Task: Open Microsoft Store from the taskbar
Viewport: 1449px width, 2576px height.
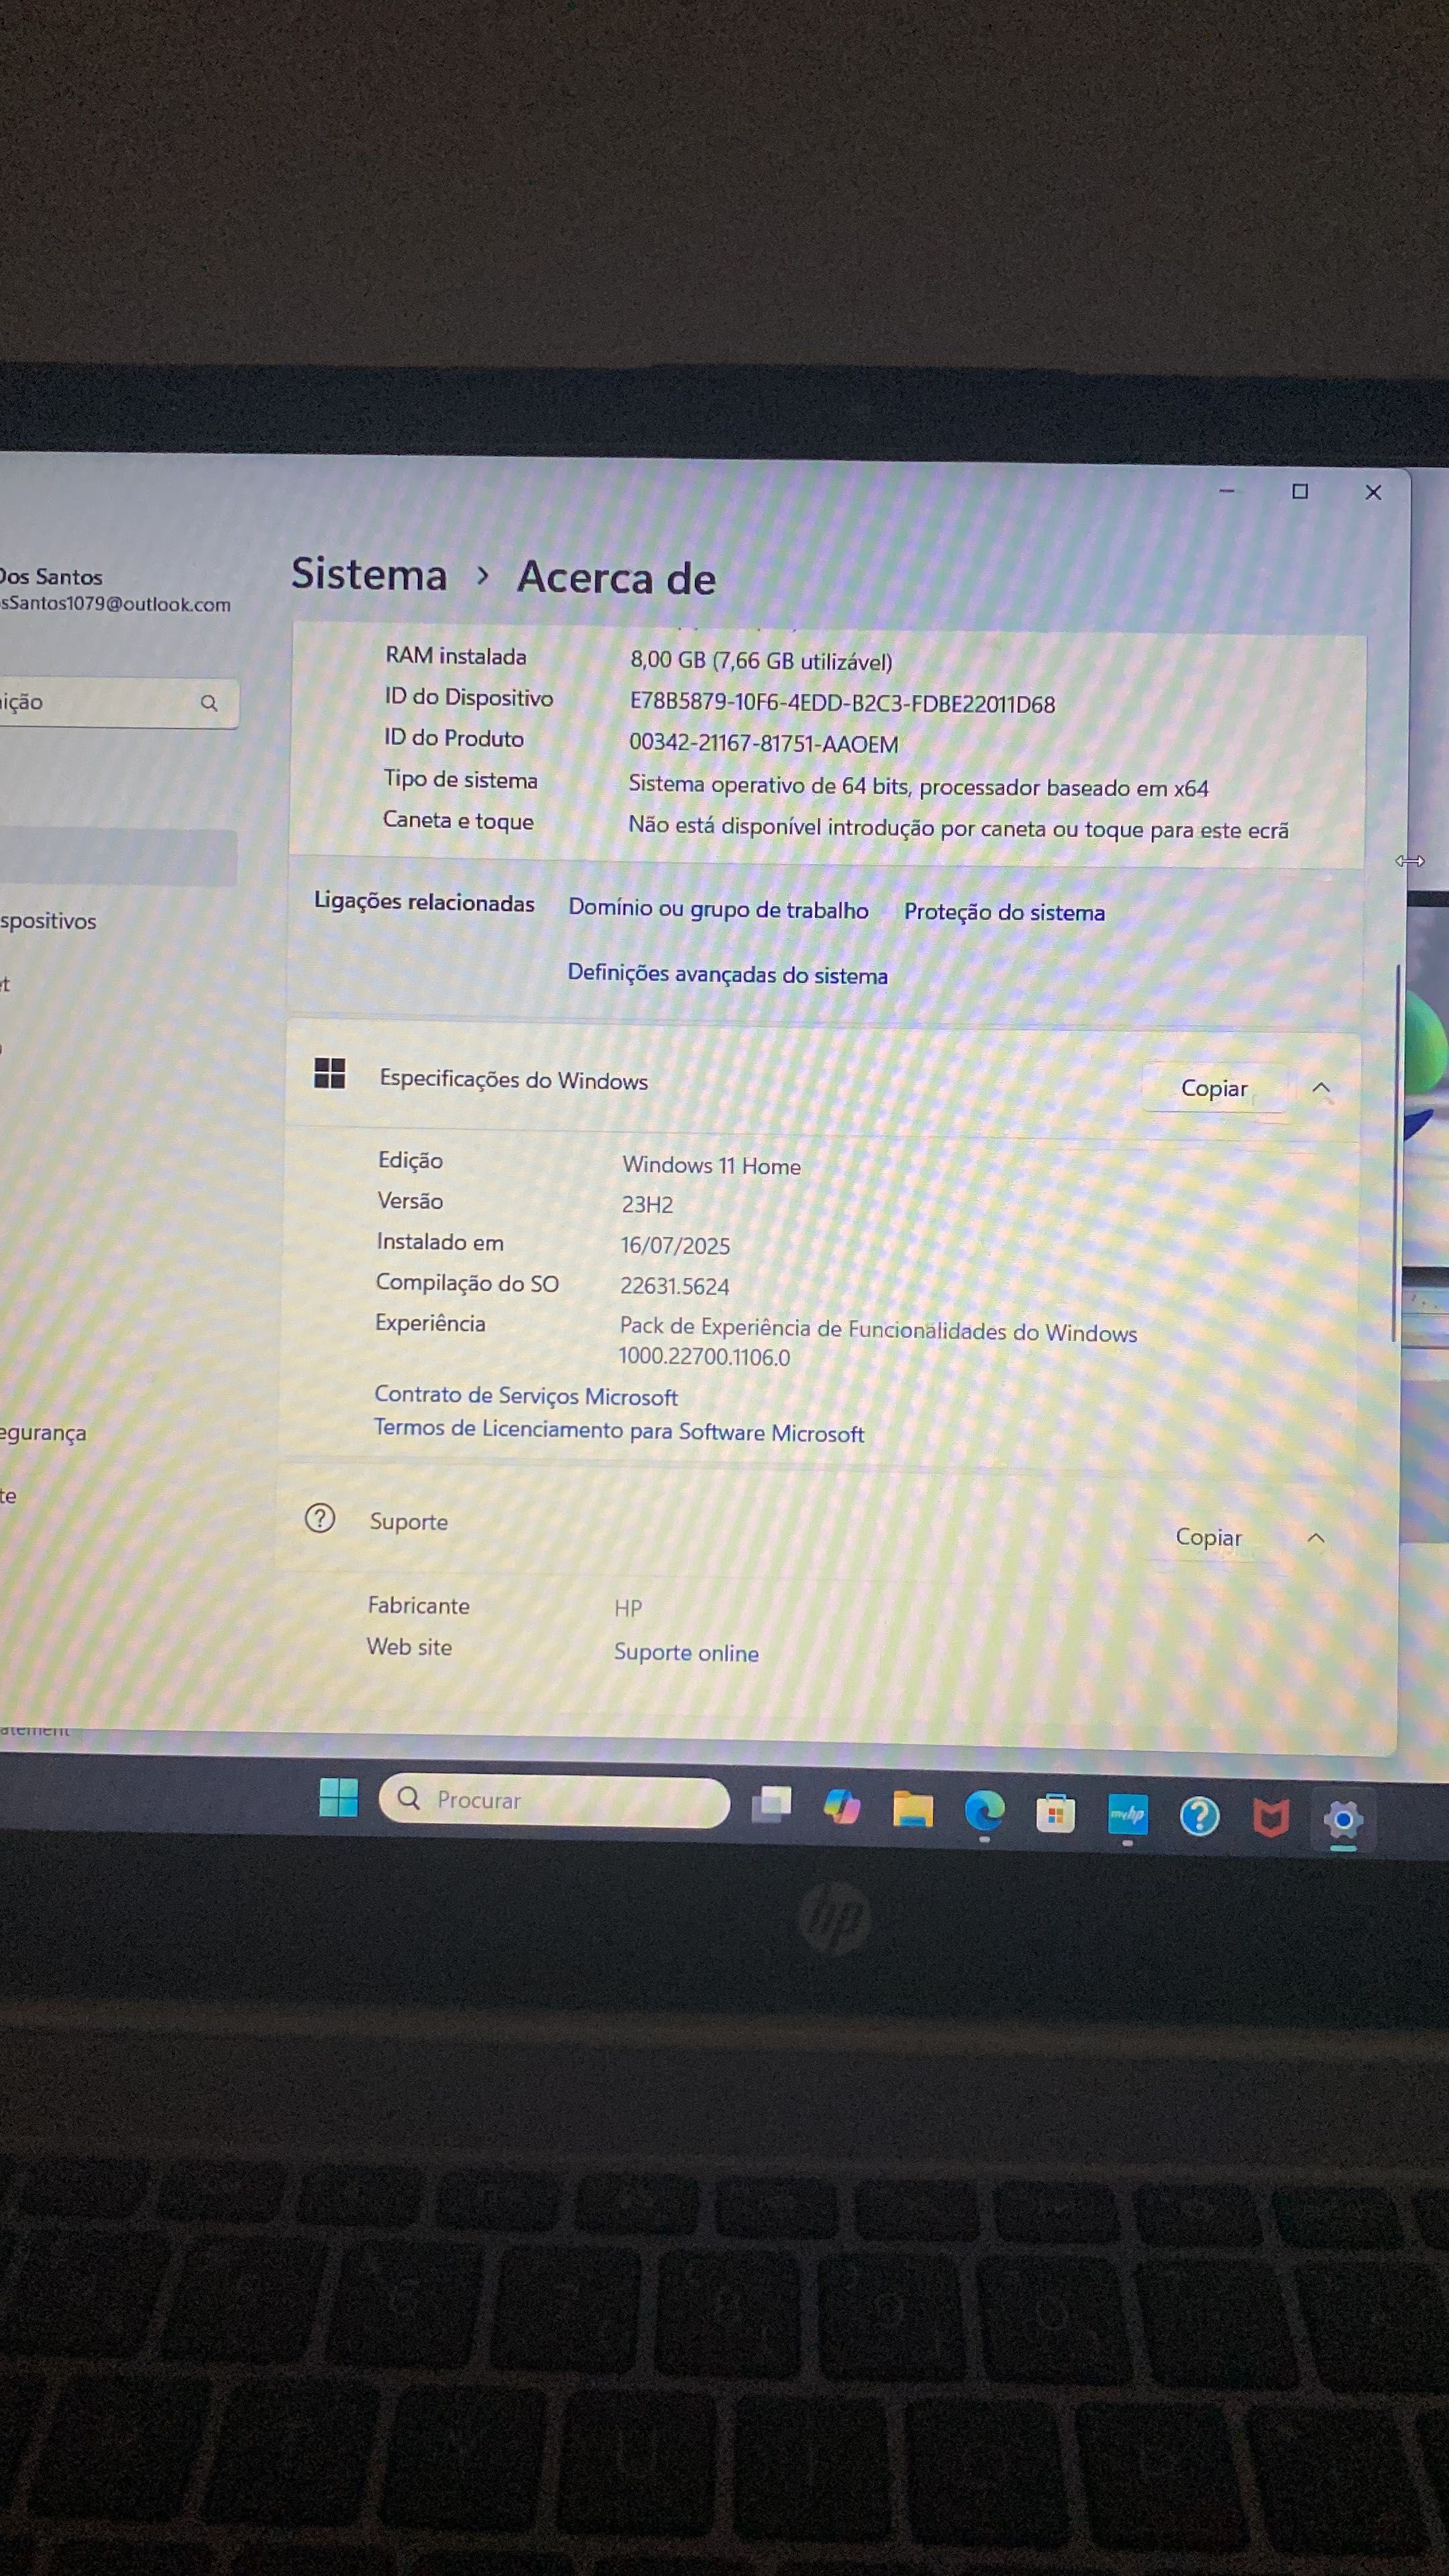Action: click(x=1055, y=1813)
